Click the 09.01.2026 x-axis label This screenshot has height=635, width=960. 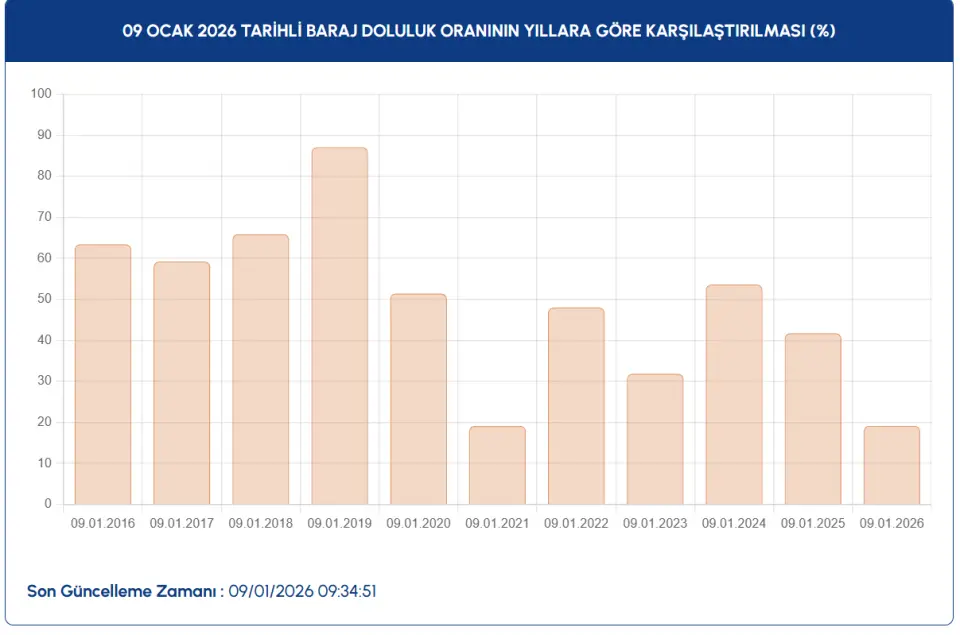(x=892, y=523)
